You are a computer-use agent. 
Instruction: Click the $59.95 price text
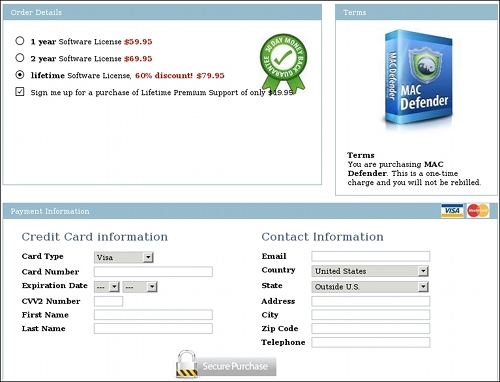(x=138, y=42)
